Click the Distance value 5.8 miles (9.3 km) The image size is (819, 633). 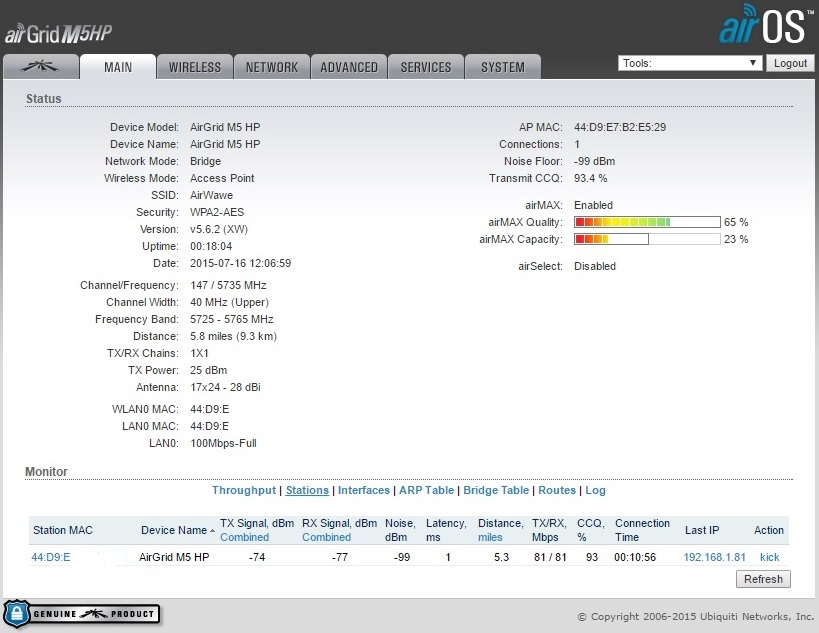pos(233,336)
